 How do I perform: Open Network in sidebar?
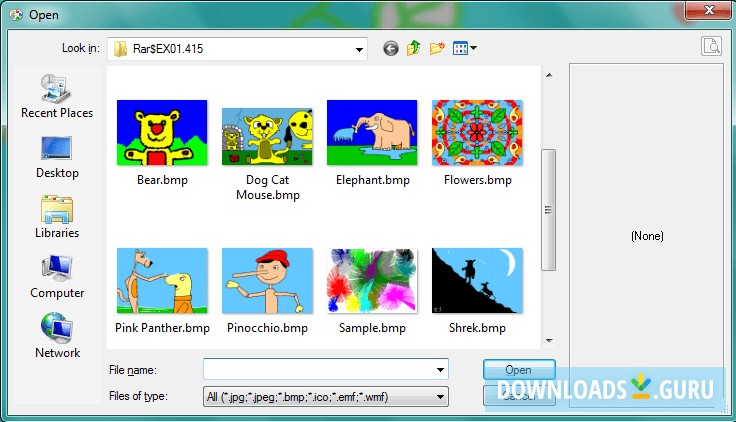(57, 336)
